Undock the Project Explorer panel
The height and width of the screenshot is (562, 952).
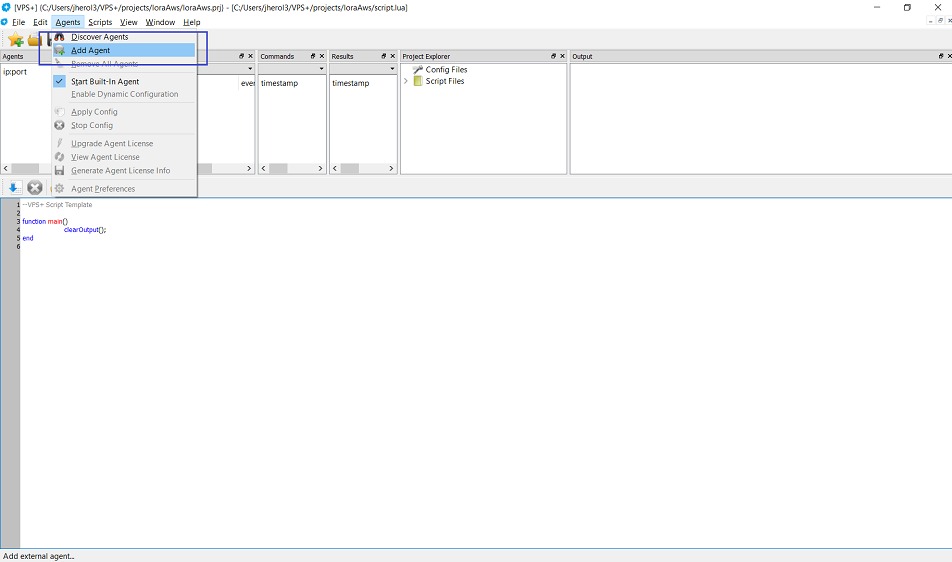(x=553, y=57)
